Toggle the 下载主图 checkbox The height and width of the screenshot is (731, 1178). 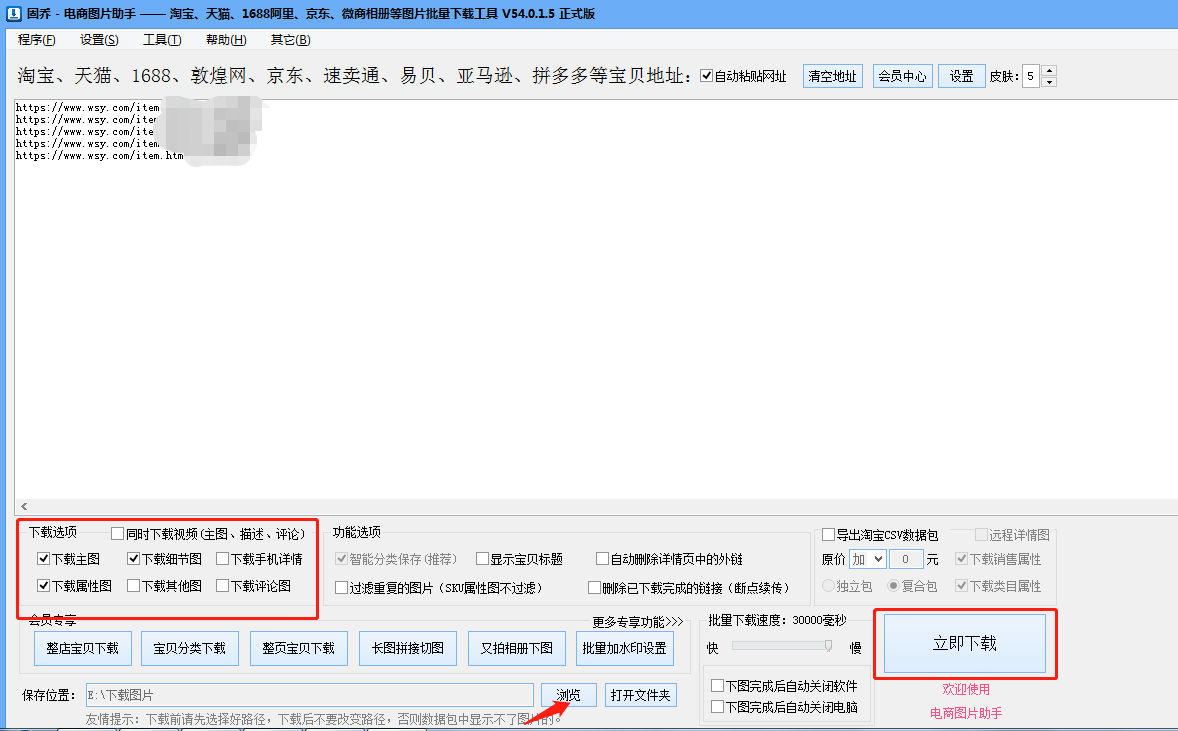tap(44, 559)
